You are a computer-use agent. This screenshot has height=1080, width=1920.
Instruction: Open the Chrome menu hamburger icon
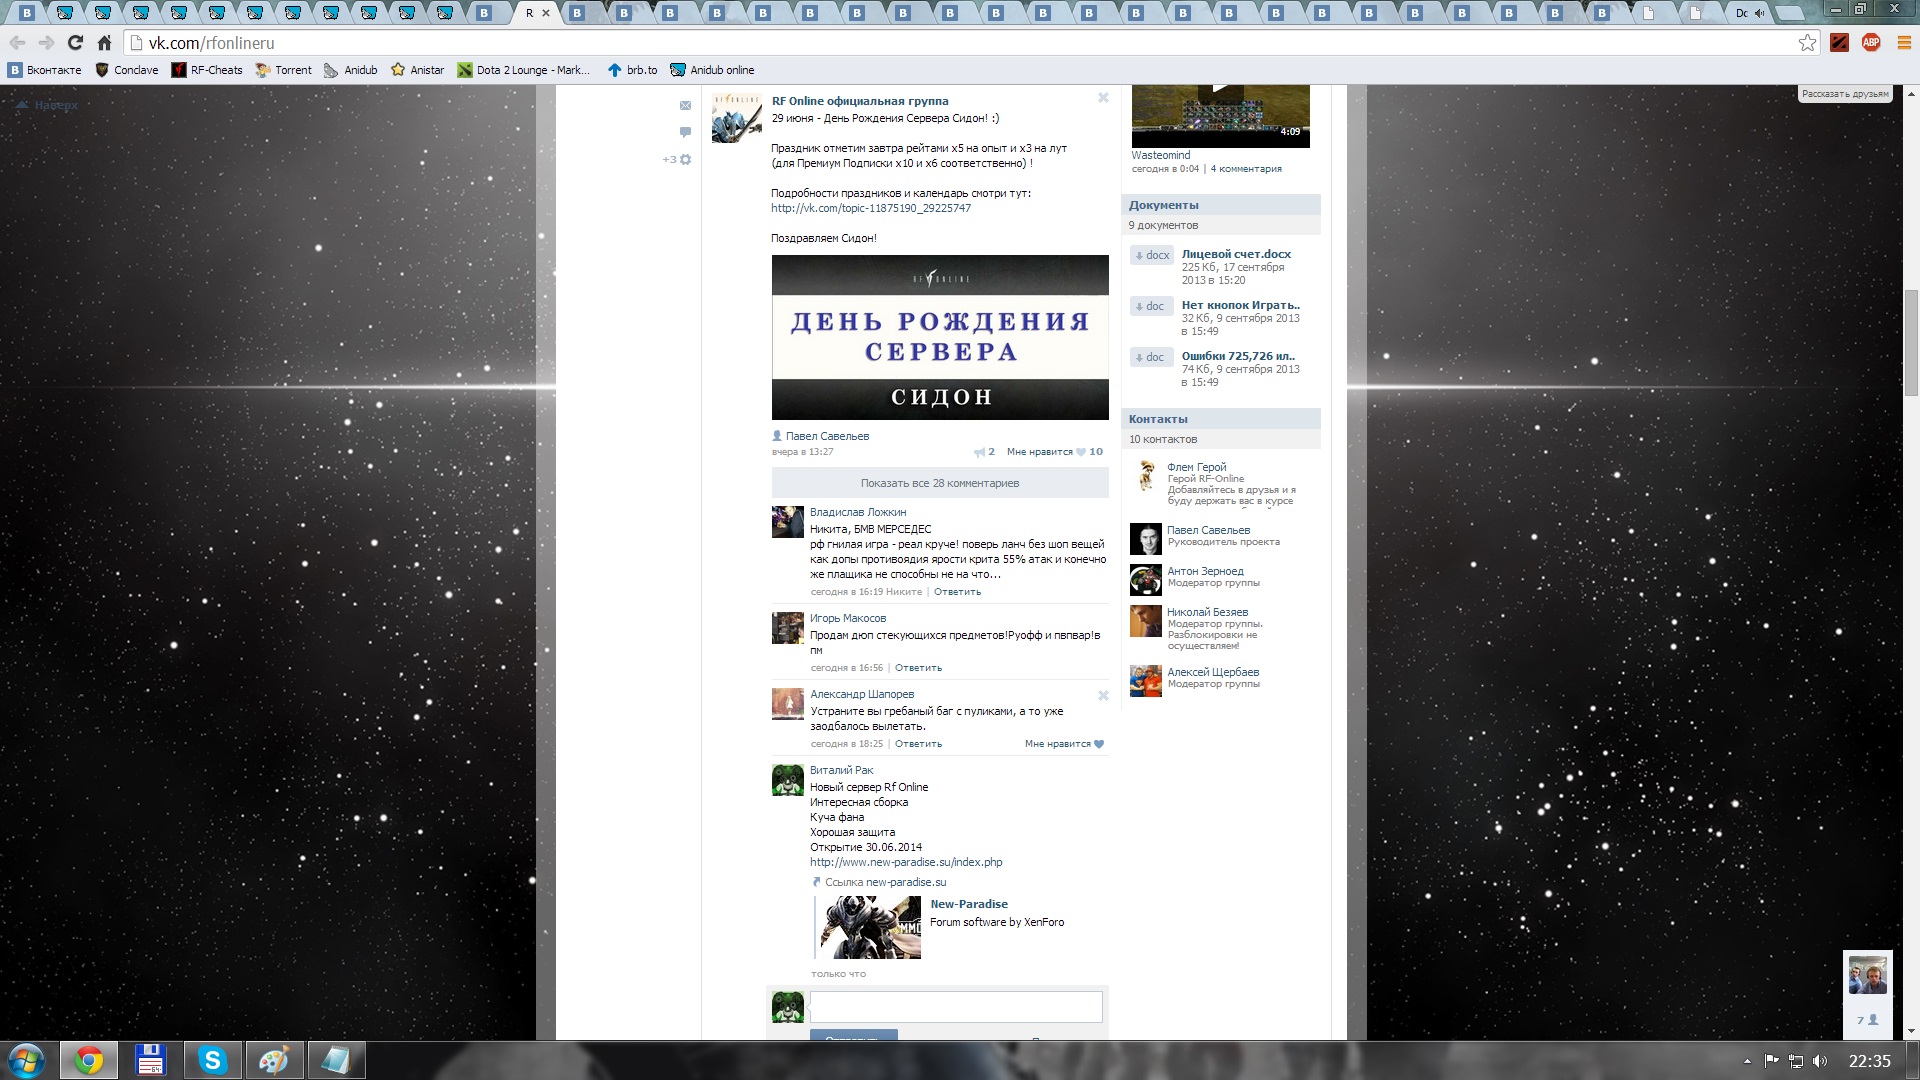(x=1903, y=43)
